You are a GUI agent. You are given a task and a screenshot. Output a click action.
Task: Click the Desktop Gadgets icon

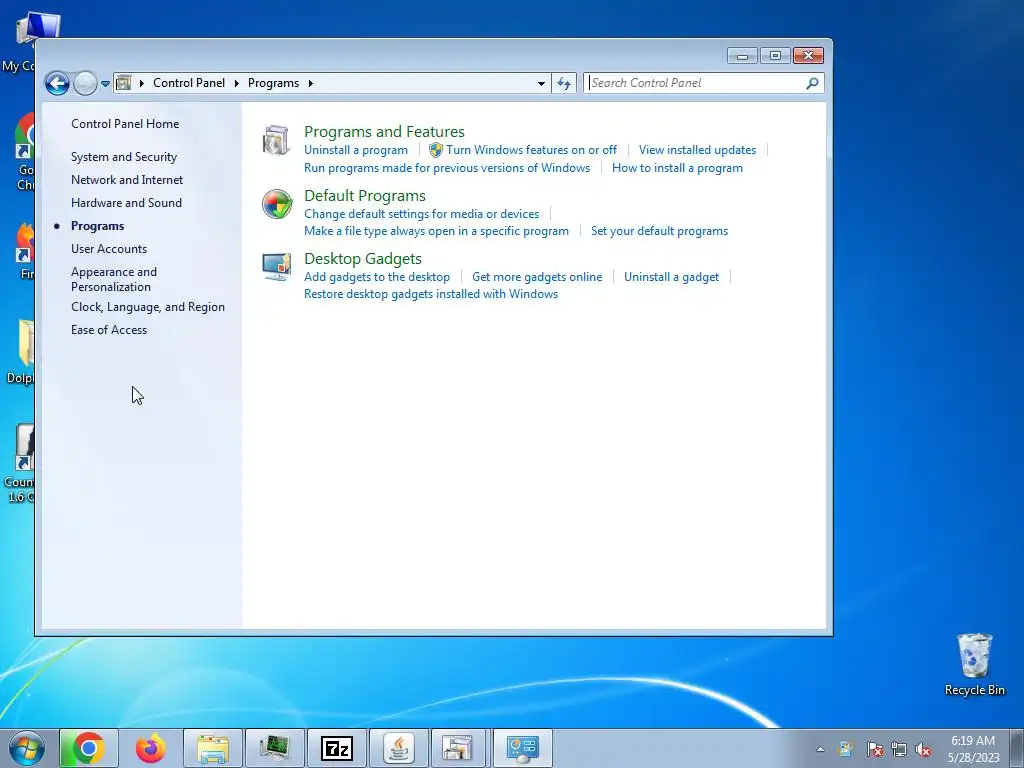(277, 267)
